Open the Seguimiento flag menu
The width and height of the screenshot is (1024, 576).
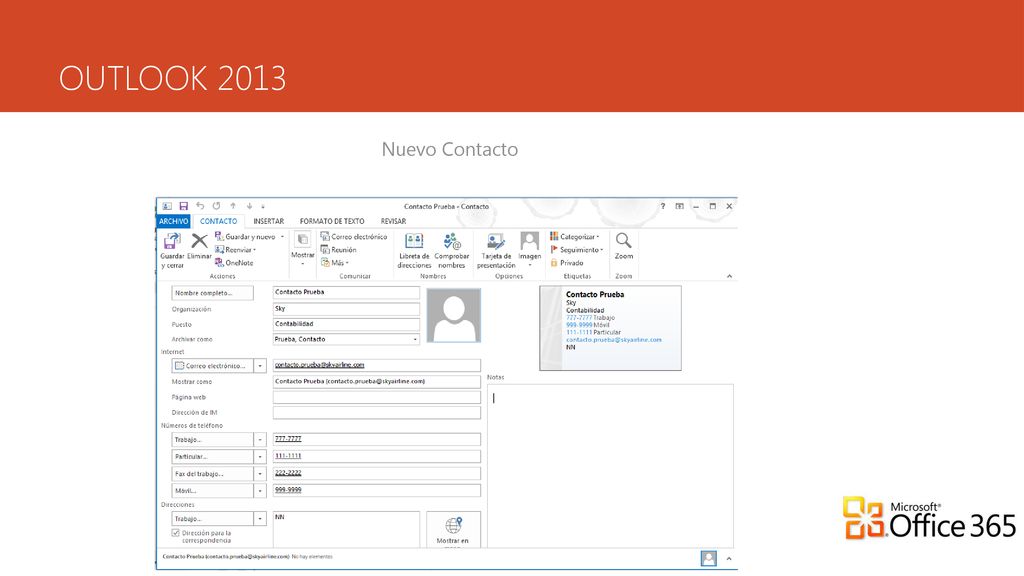pos(577,249)
